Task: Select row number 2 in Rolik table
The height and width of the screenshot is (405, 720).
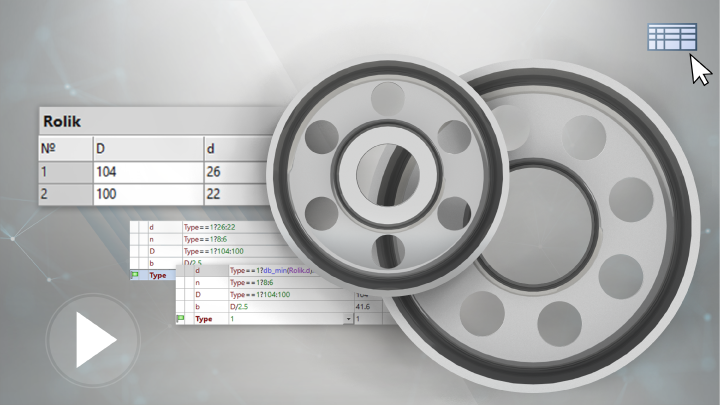Action: click(62, 194)
